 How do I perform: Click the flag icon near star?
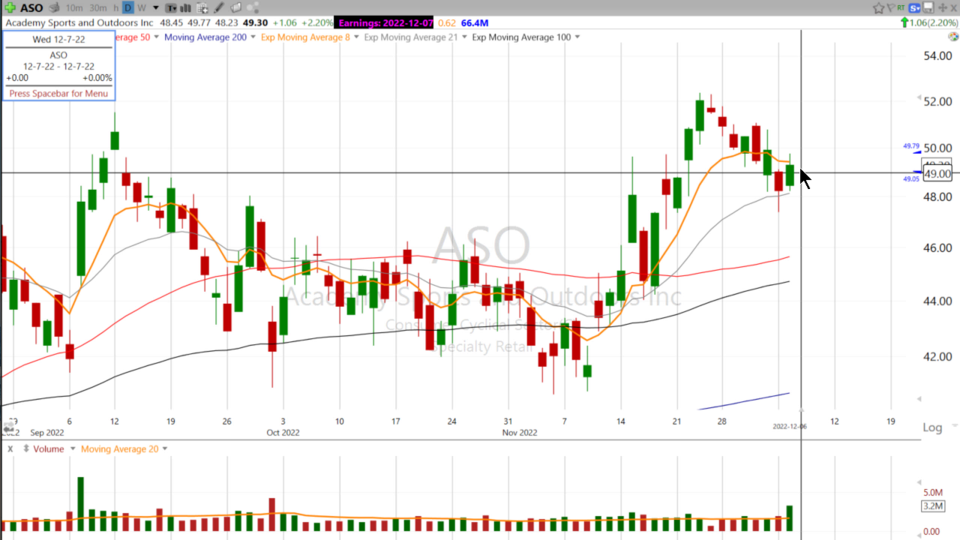[x=890, y=8]
